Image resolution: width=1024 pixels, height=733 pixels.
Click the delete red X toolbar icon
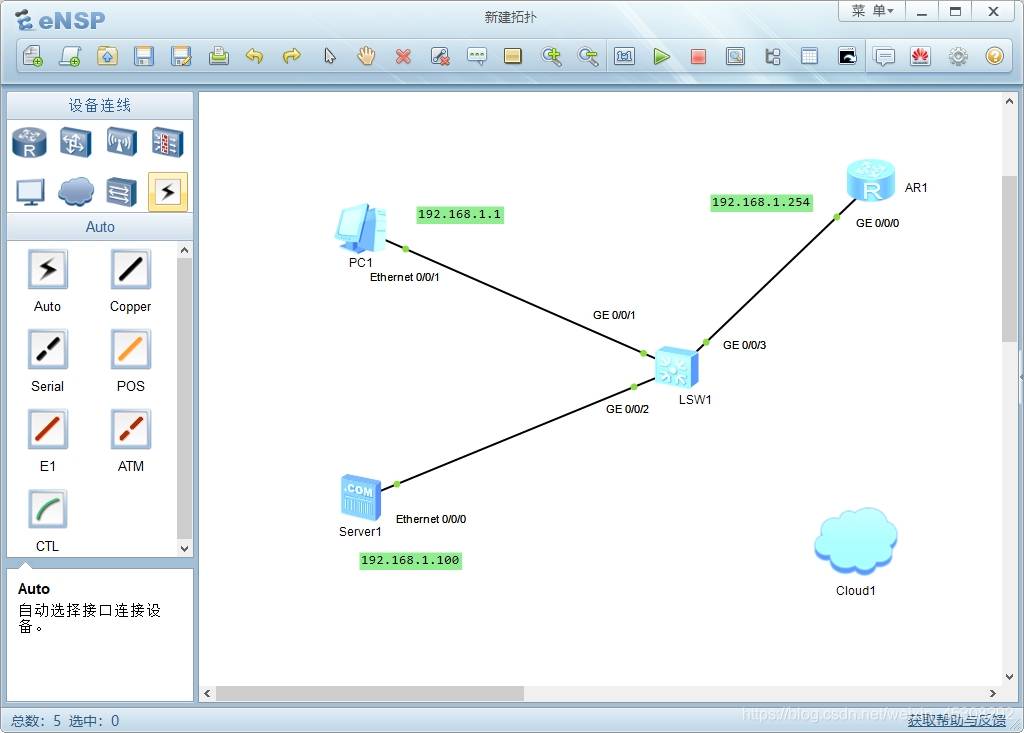[404, 57]
